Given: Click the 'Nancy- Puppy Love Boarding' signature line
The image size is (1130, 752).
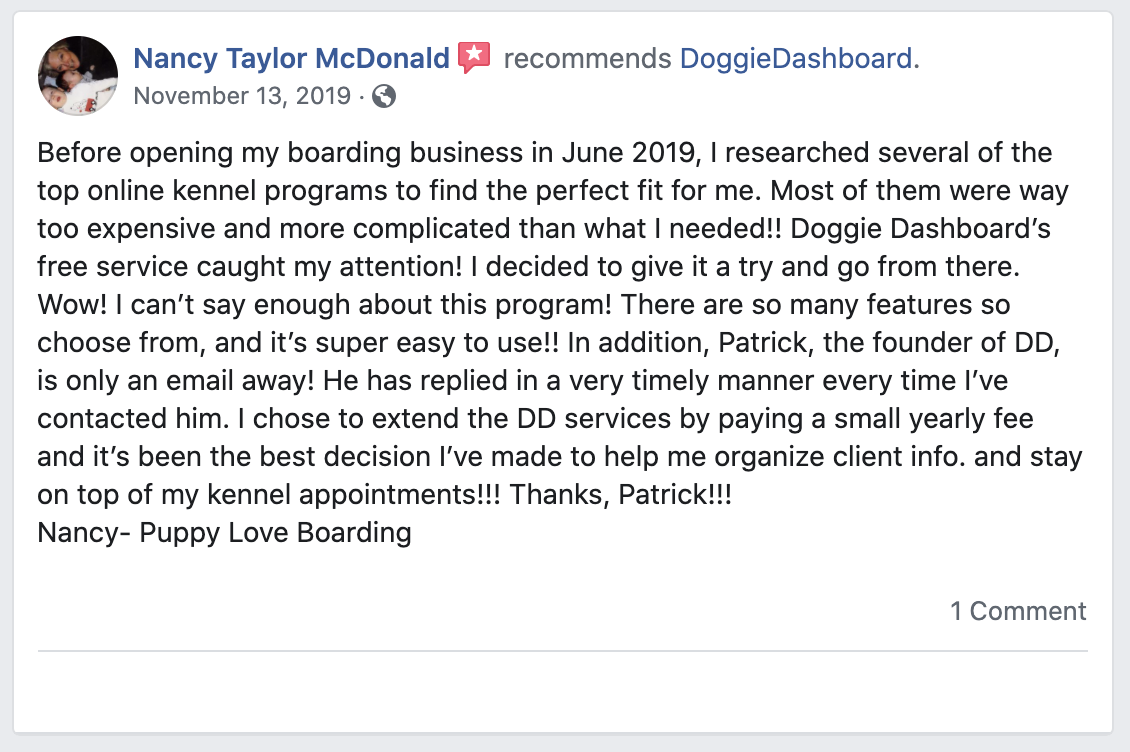Looking at the screenshot, I should [224, 533].
